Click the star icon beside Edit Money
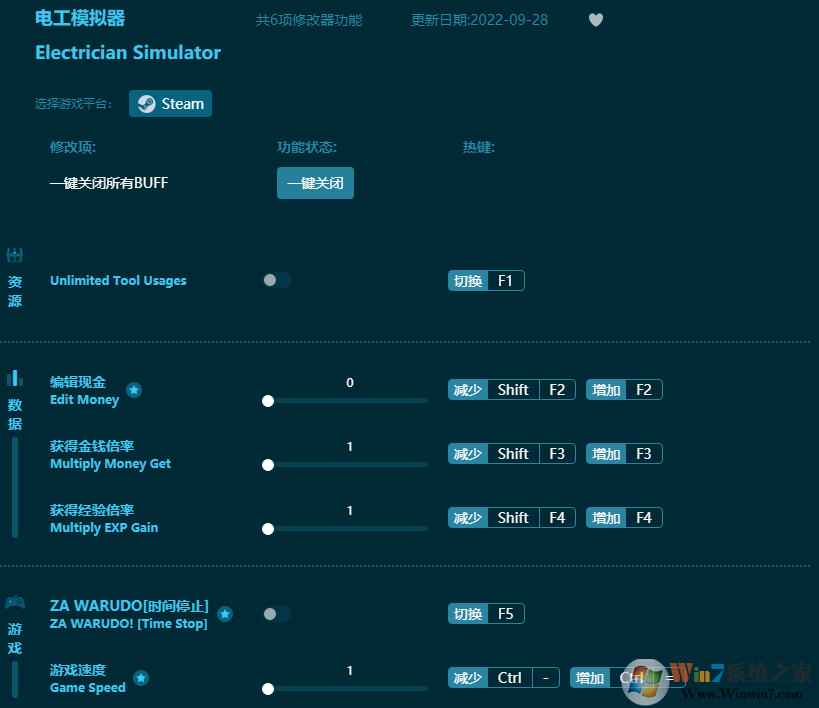 tap(134, 390)
